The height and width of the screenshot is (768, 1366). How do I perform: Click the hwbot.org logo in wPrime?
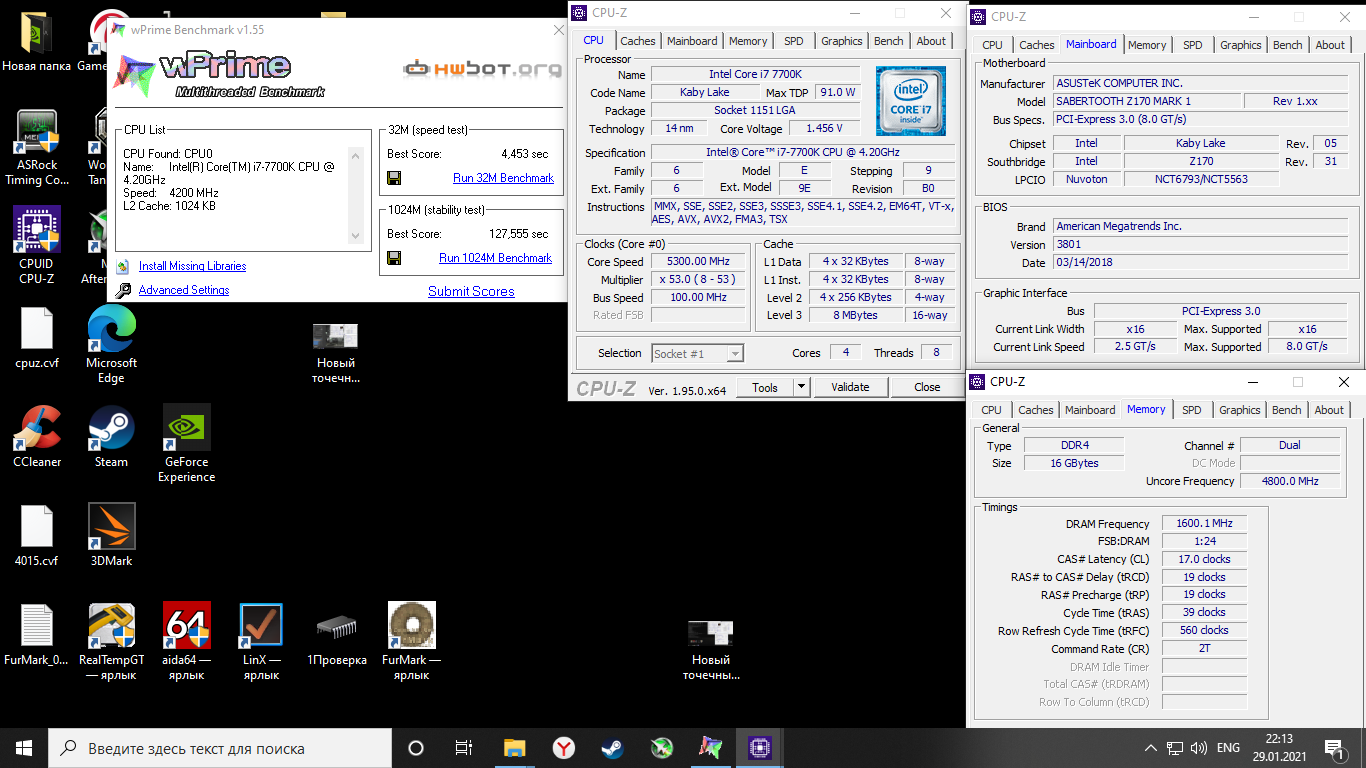point(482,69)
